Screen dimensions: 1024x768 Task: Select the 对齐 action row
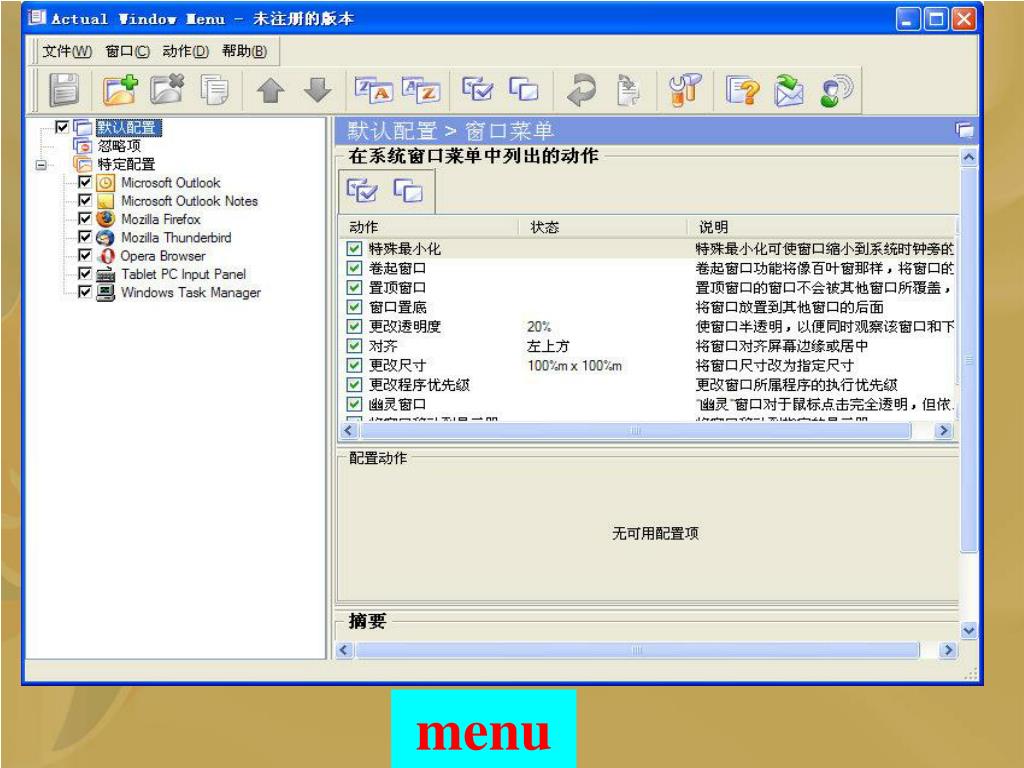(648, 345)
